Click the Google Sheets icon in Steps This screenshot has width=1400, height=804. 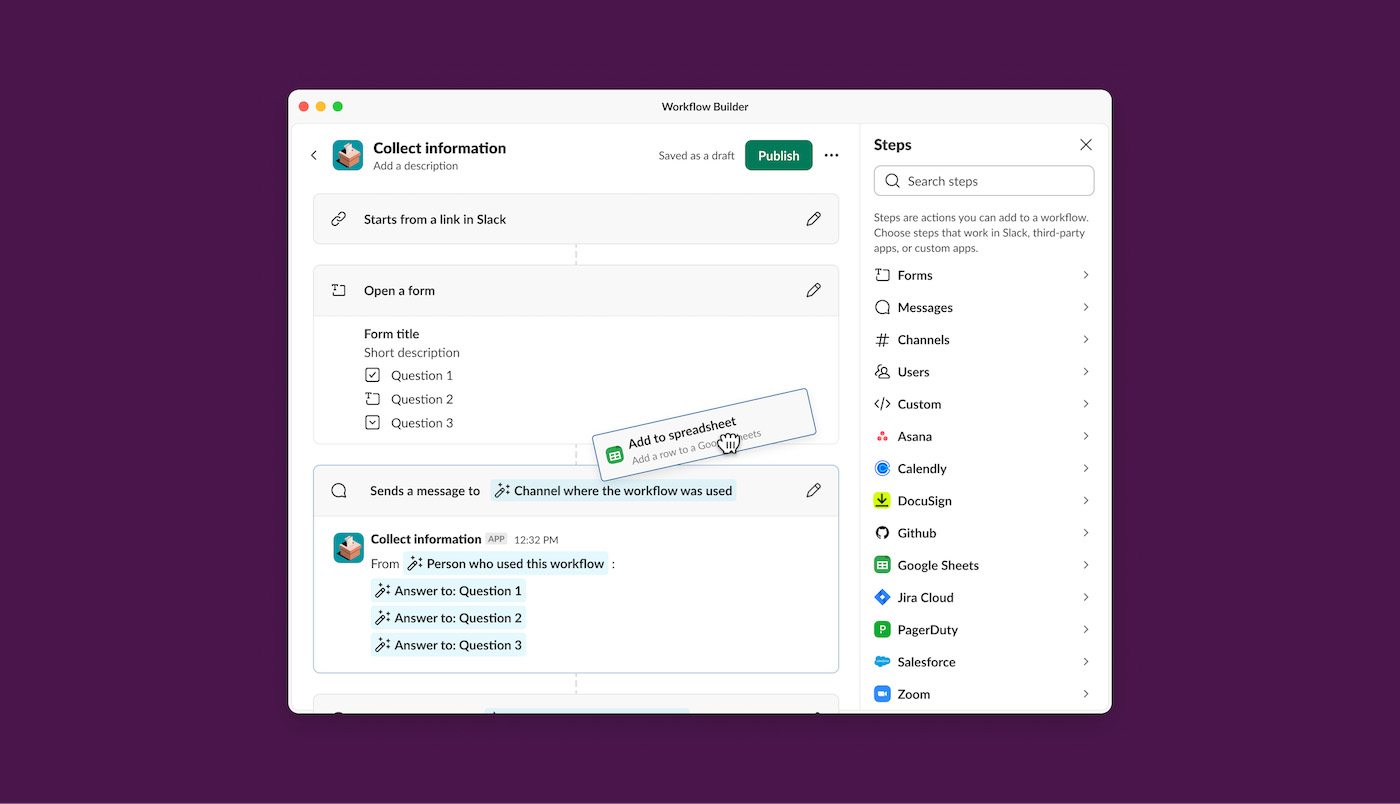882,565
